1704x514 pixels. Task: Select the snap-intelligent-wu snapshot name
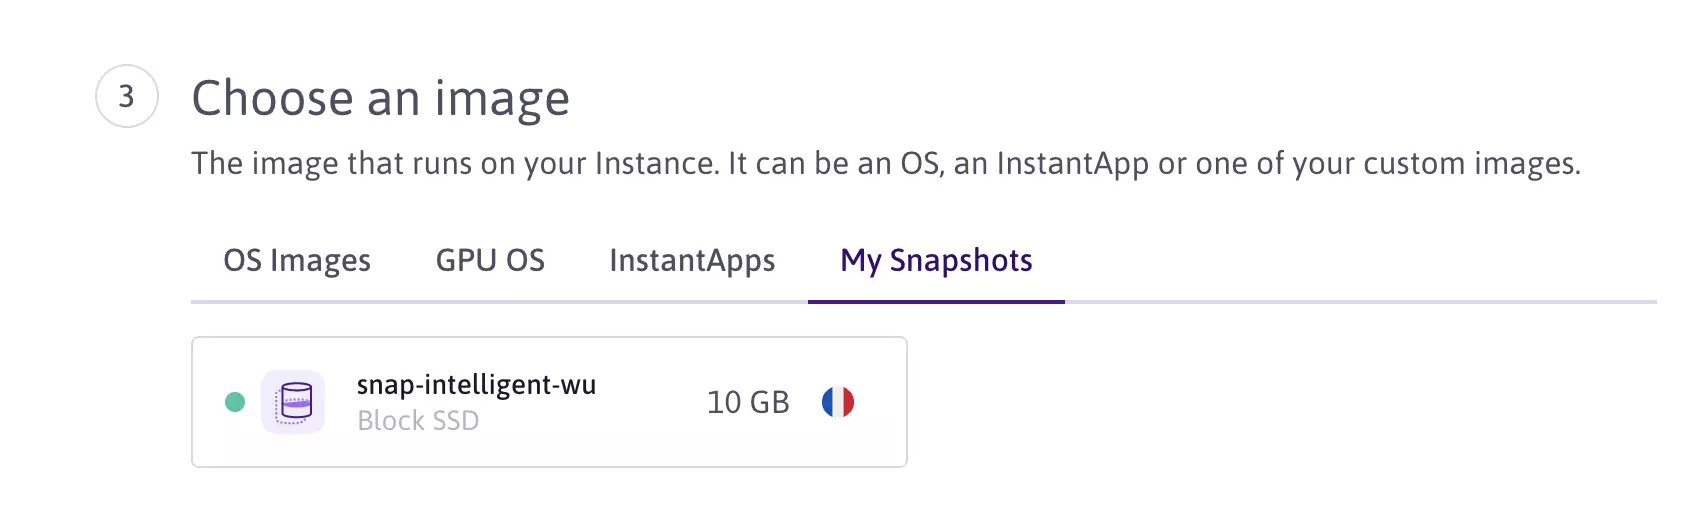[x=476, y=385]
